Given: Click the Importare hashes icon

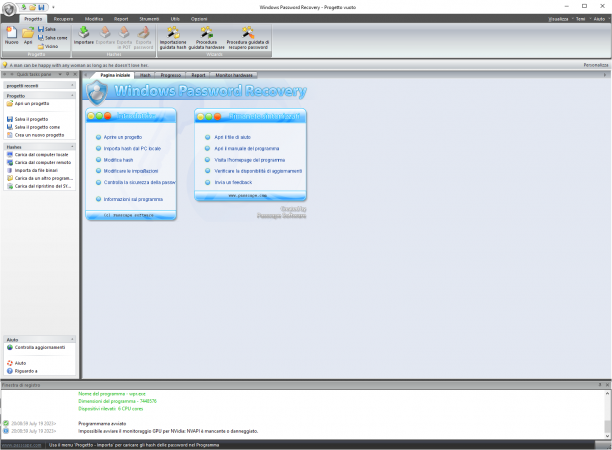Looking at the screenshot, I should point(84,35).
